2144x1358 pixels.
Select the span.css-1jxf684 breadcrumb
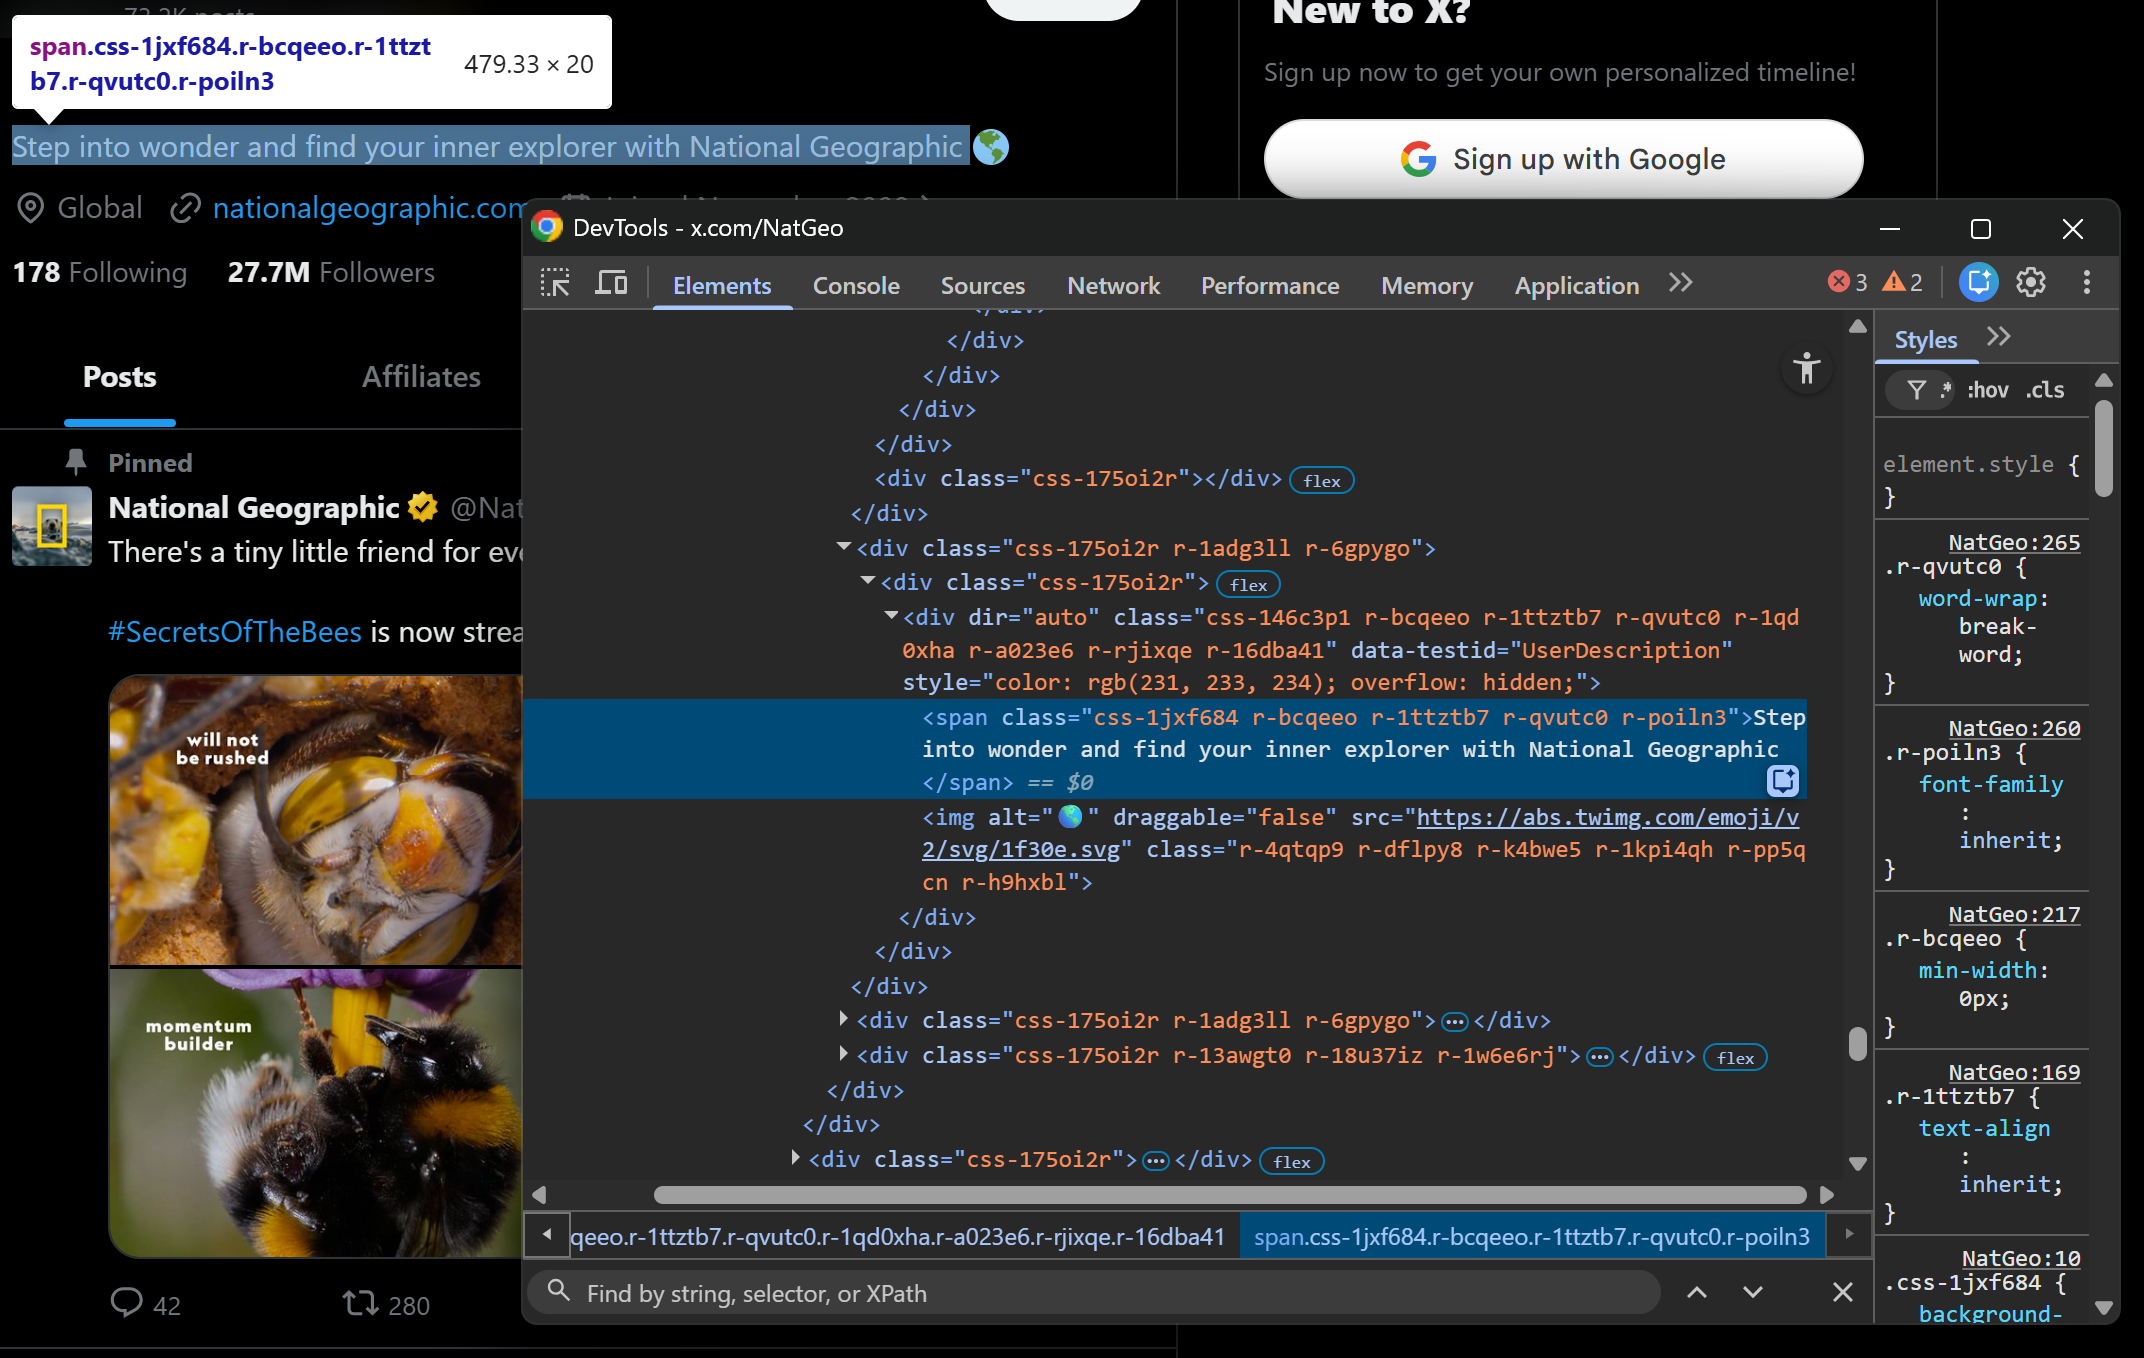pos(1532,1237)
